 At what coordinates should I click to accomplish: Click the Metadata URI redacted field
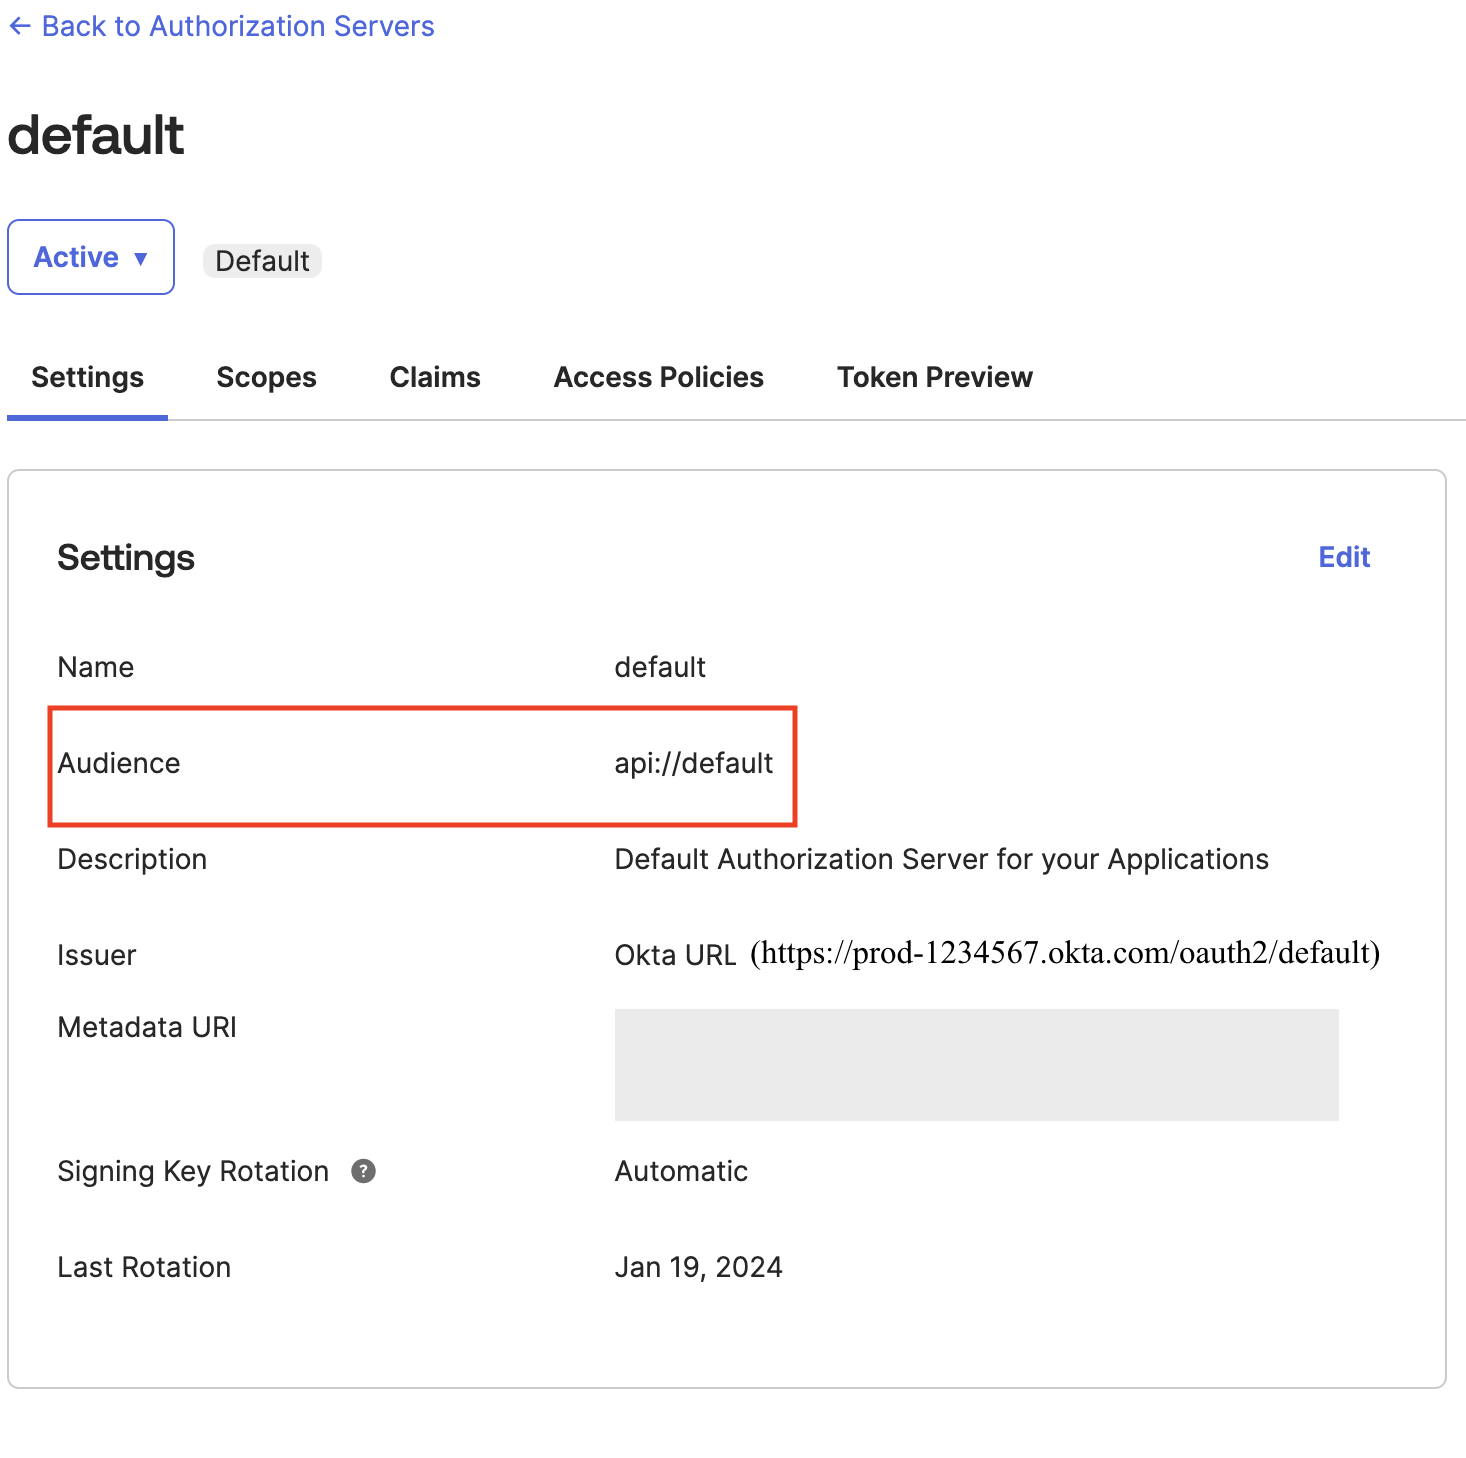tap(976, 1064)
